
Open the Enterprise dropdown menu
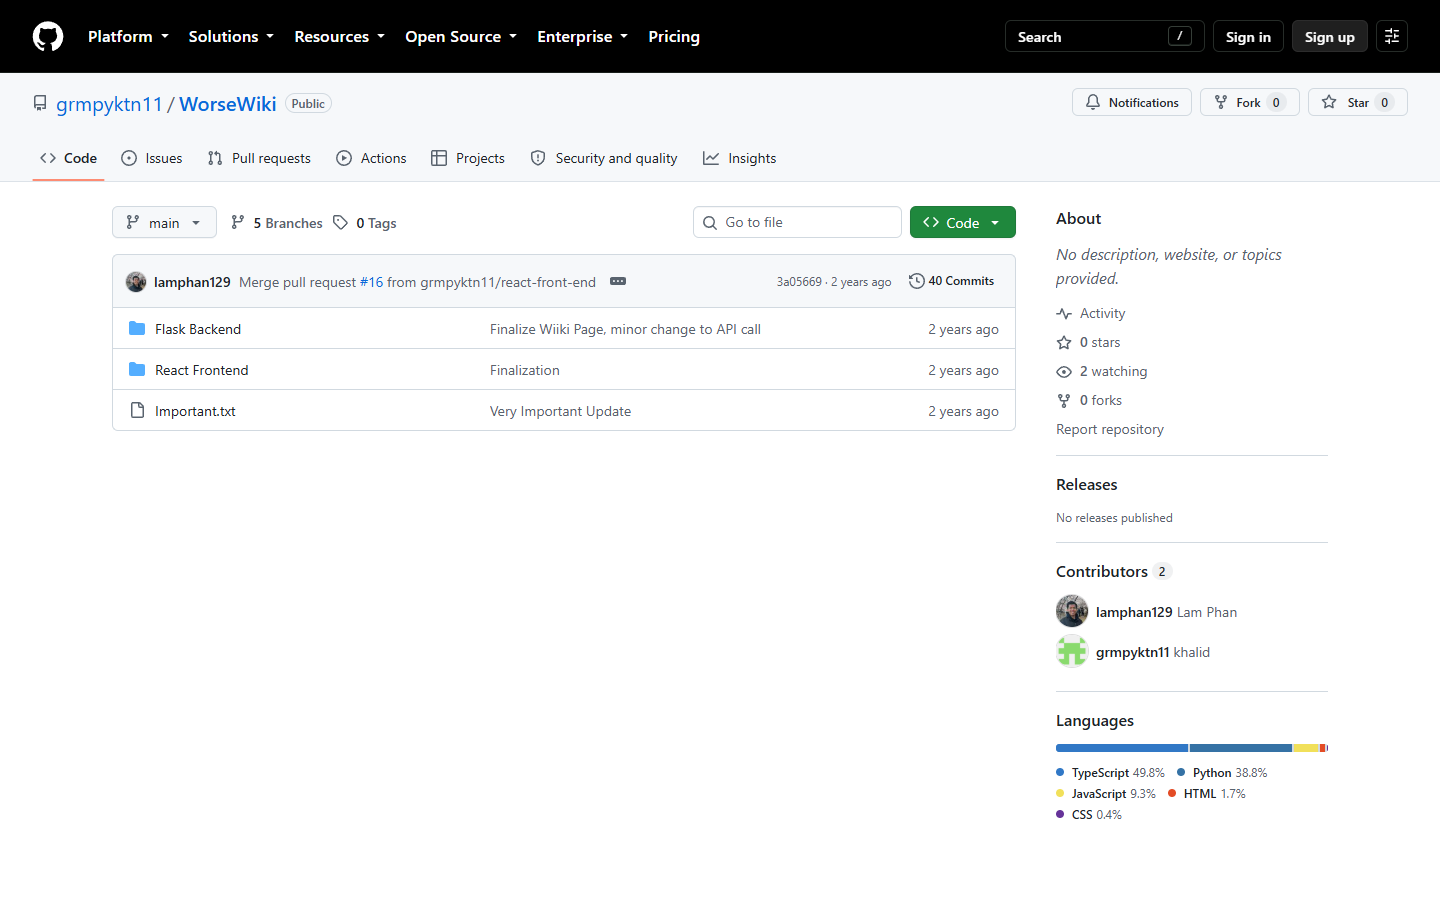[x=583, y=37]
